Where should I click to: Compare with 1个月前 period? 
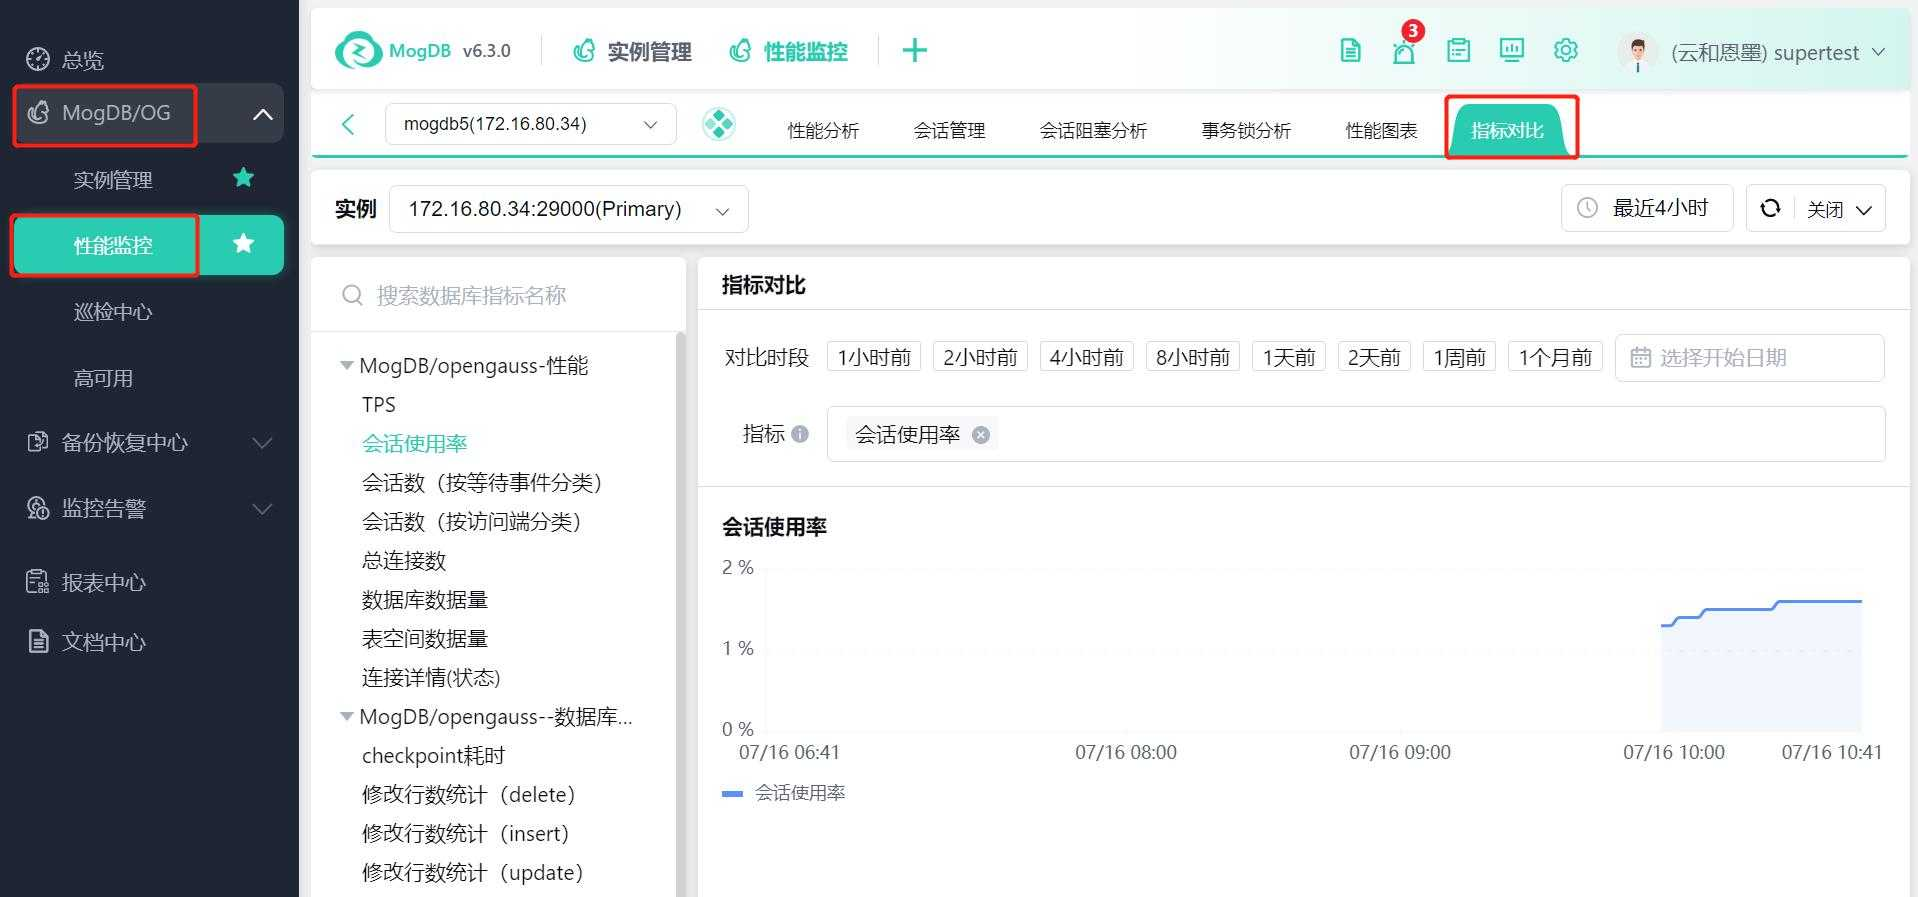point(1555,357)
